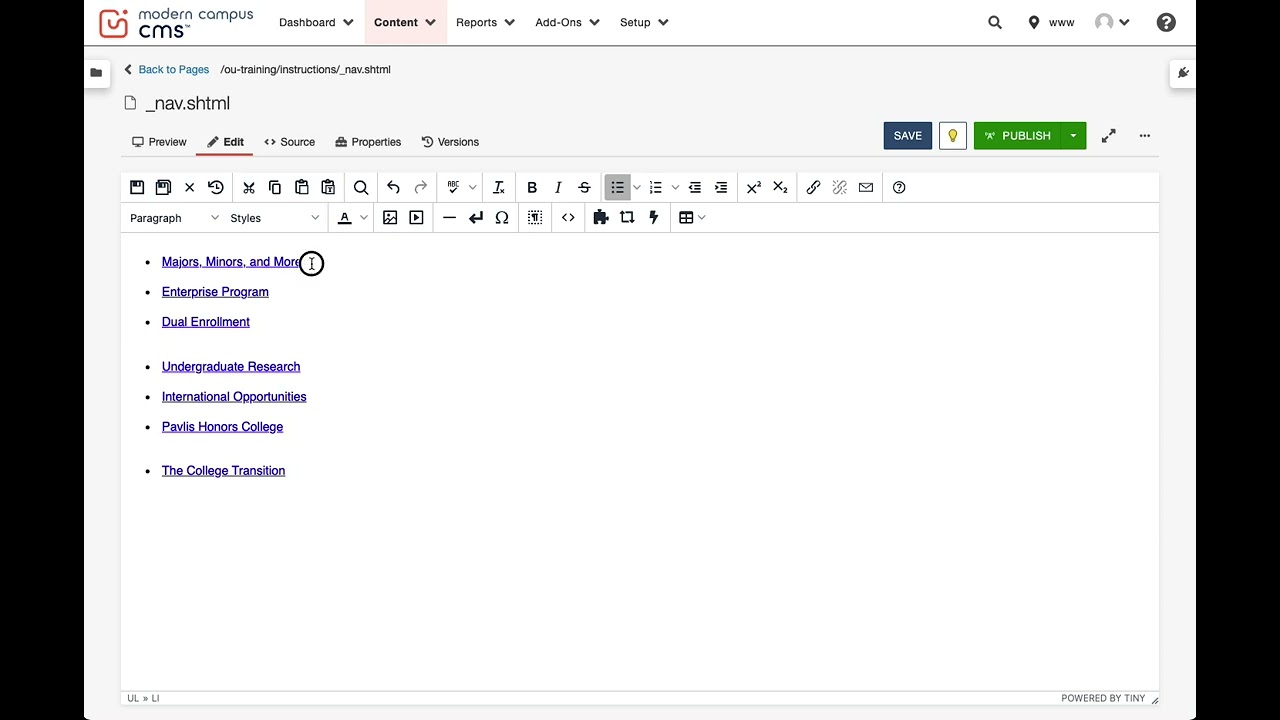Open find and replace magnifier icon
Screen dimensions: 1280x720
pos(361,187)
